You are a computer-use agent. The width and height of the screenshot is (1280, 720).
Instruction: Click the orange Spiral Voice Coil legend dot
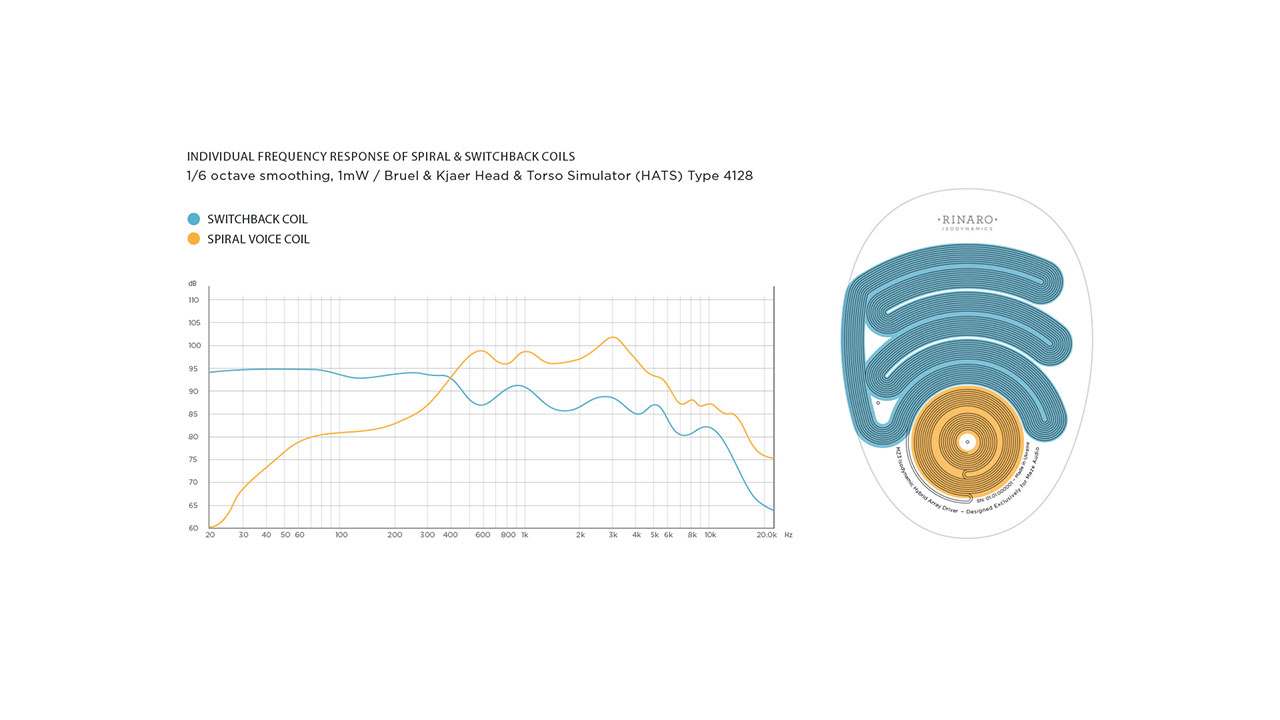pyautogui.click(x=193, y=239)
